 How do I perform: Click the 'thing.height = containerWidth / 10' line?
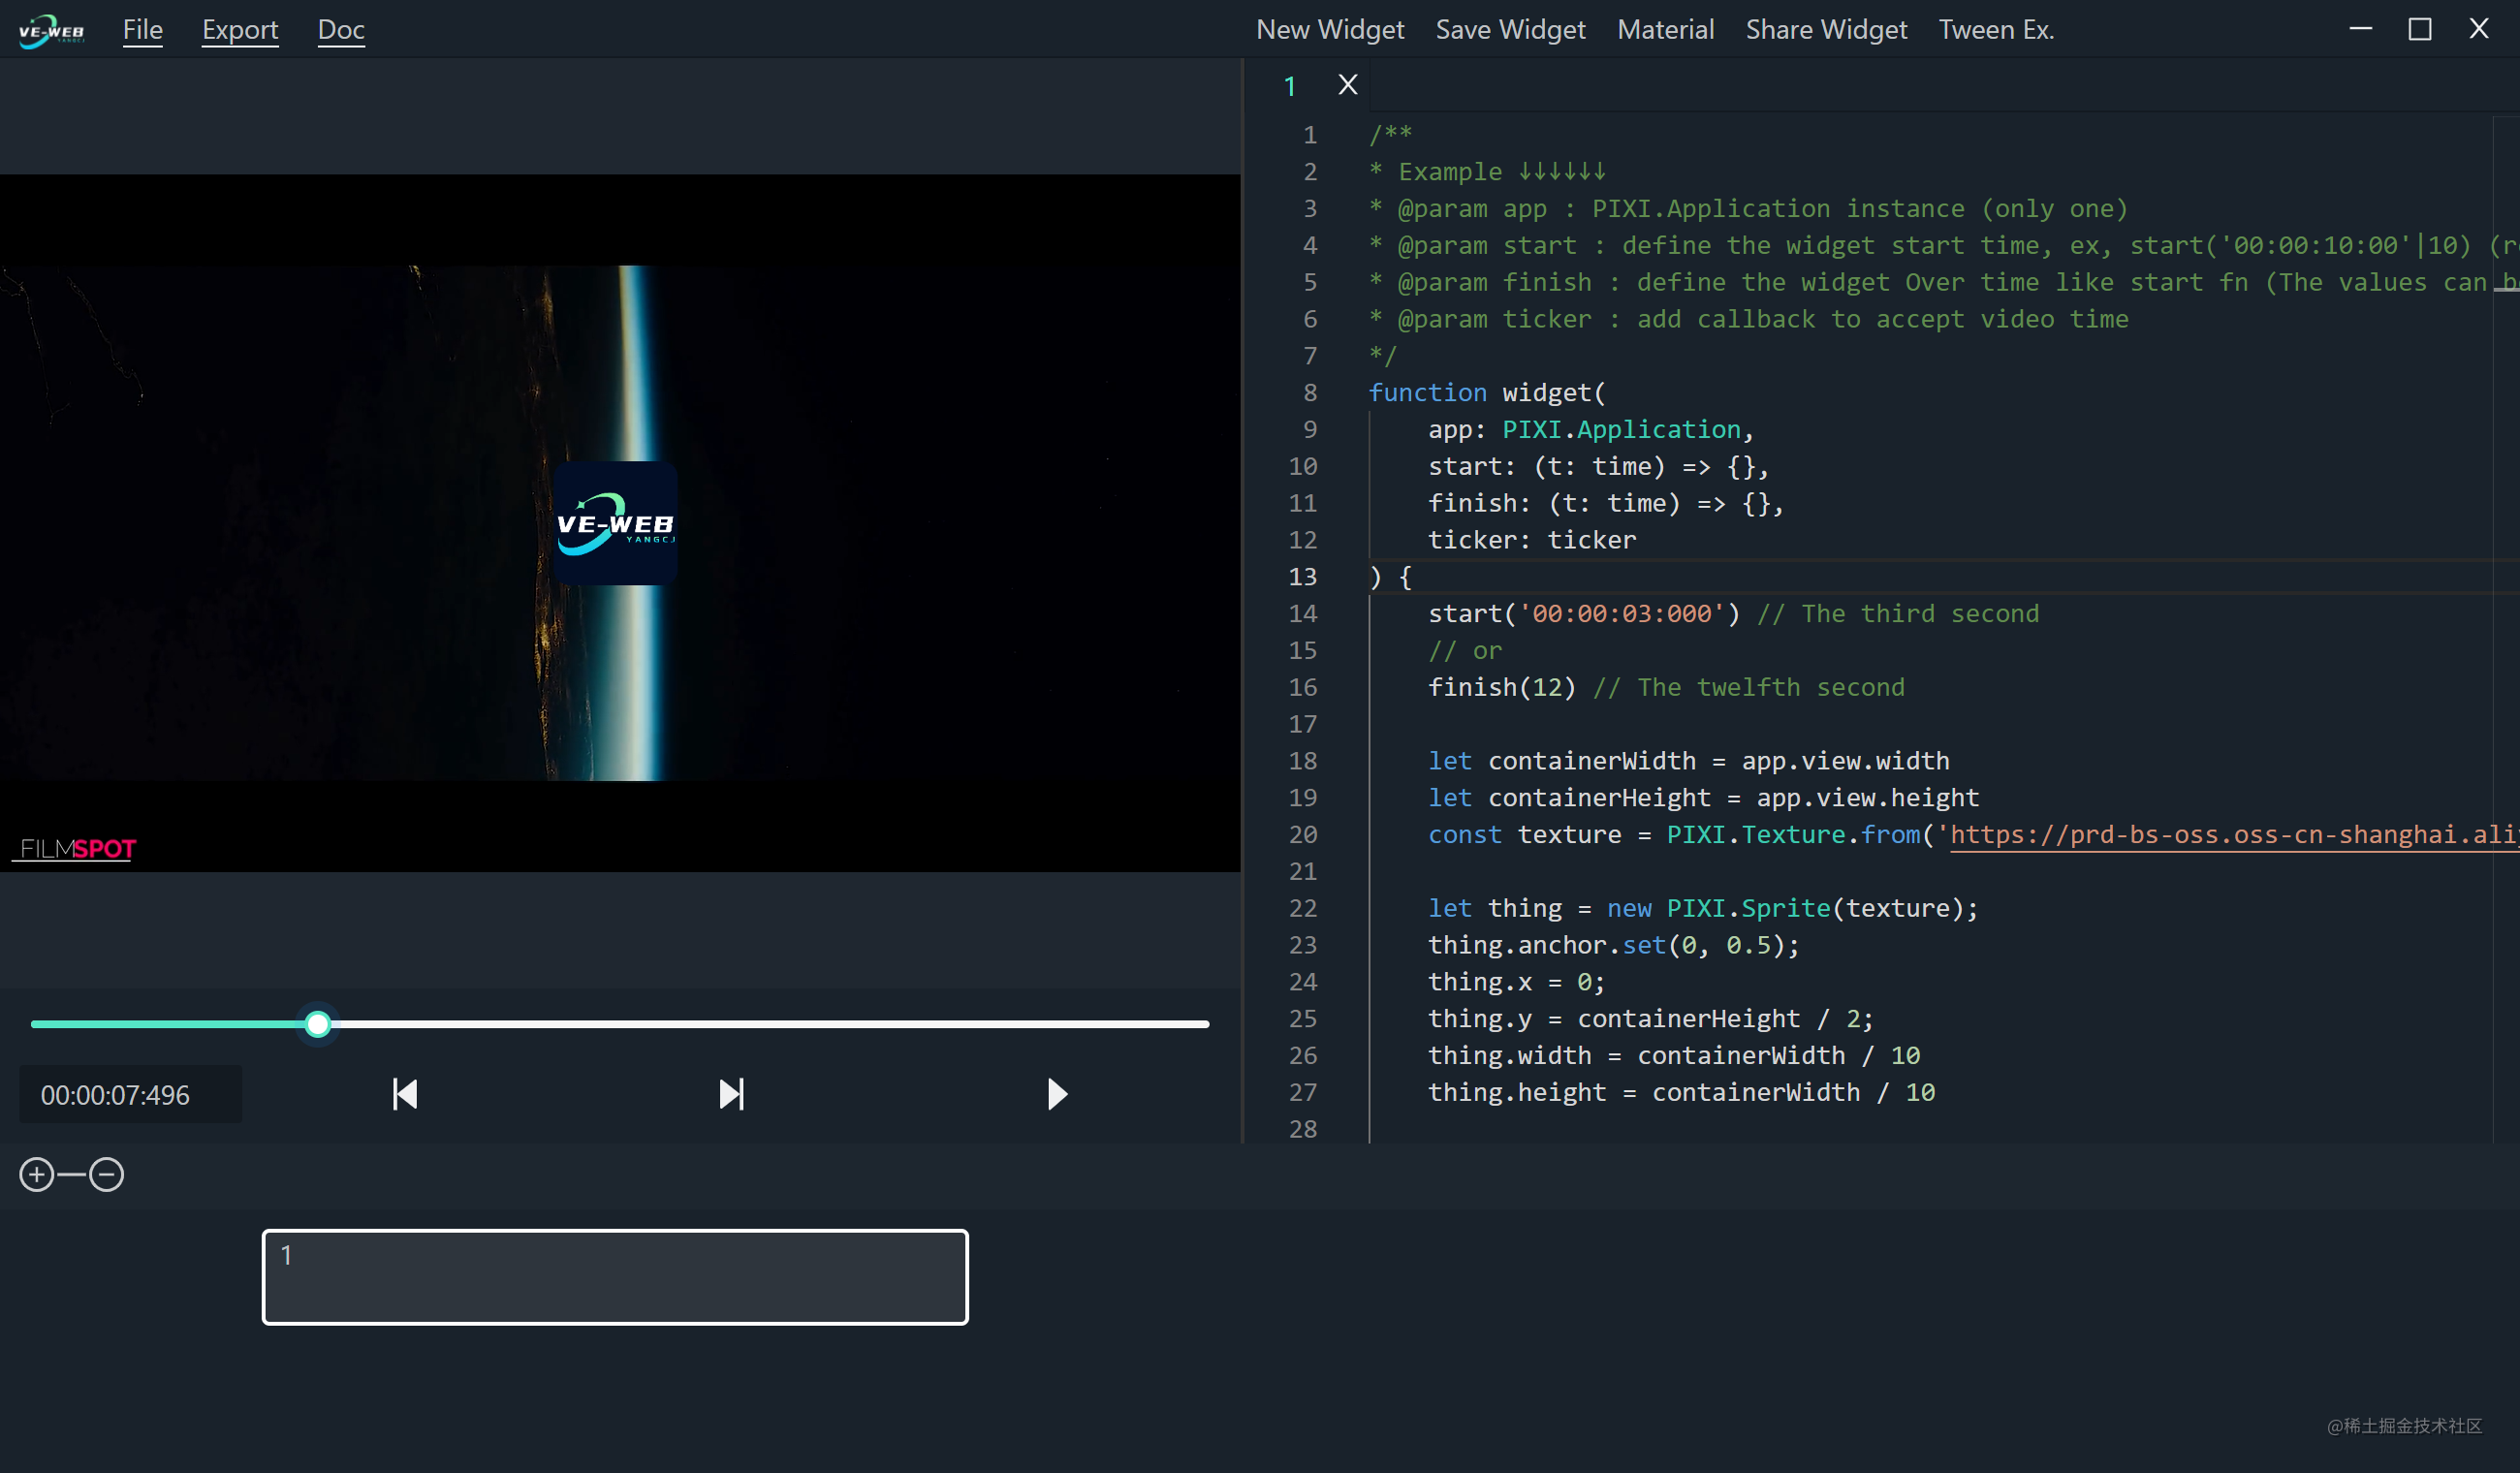click(1681, 1093)
